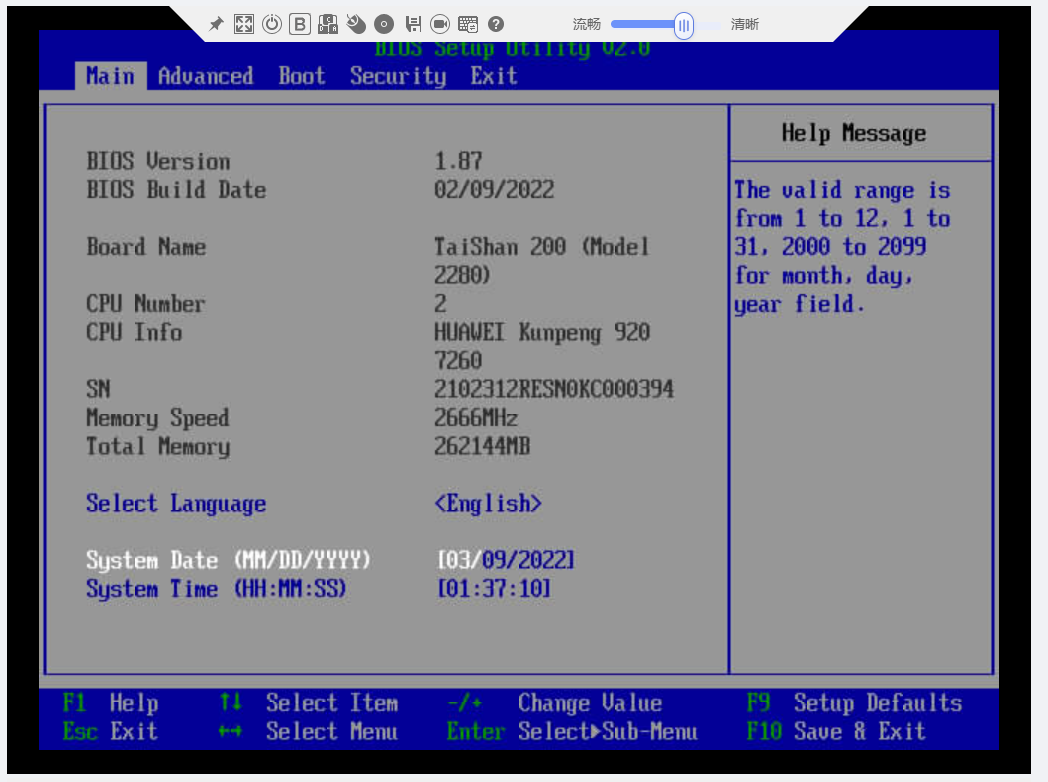This screenshot has height=782, width=1048.
Task: Start screen recording camera icon
Action: (x=440, y=25)
